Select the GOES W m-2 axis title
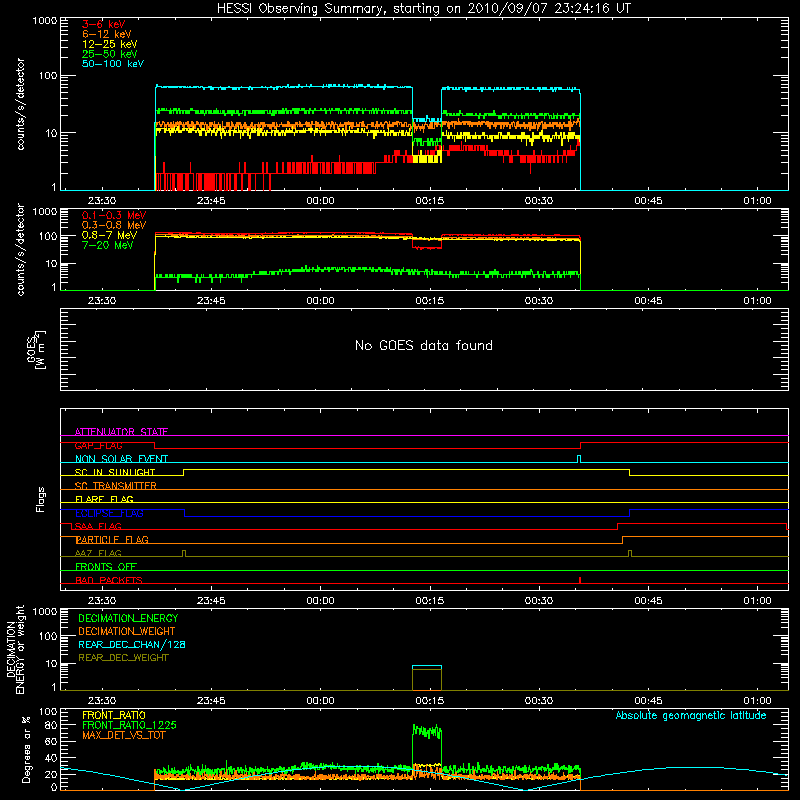This screenshot has height=800, width=800. click(36, 349)
